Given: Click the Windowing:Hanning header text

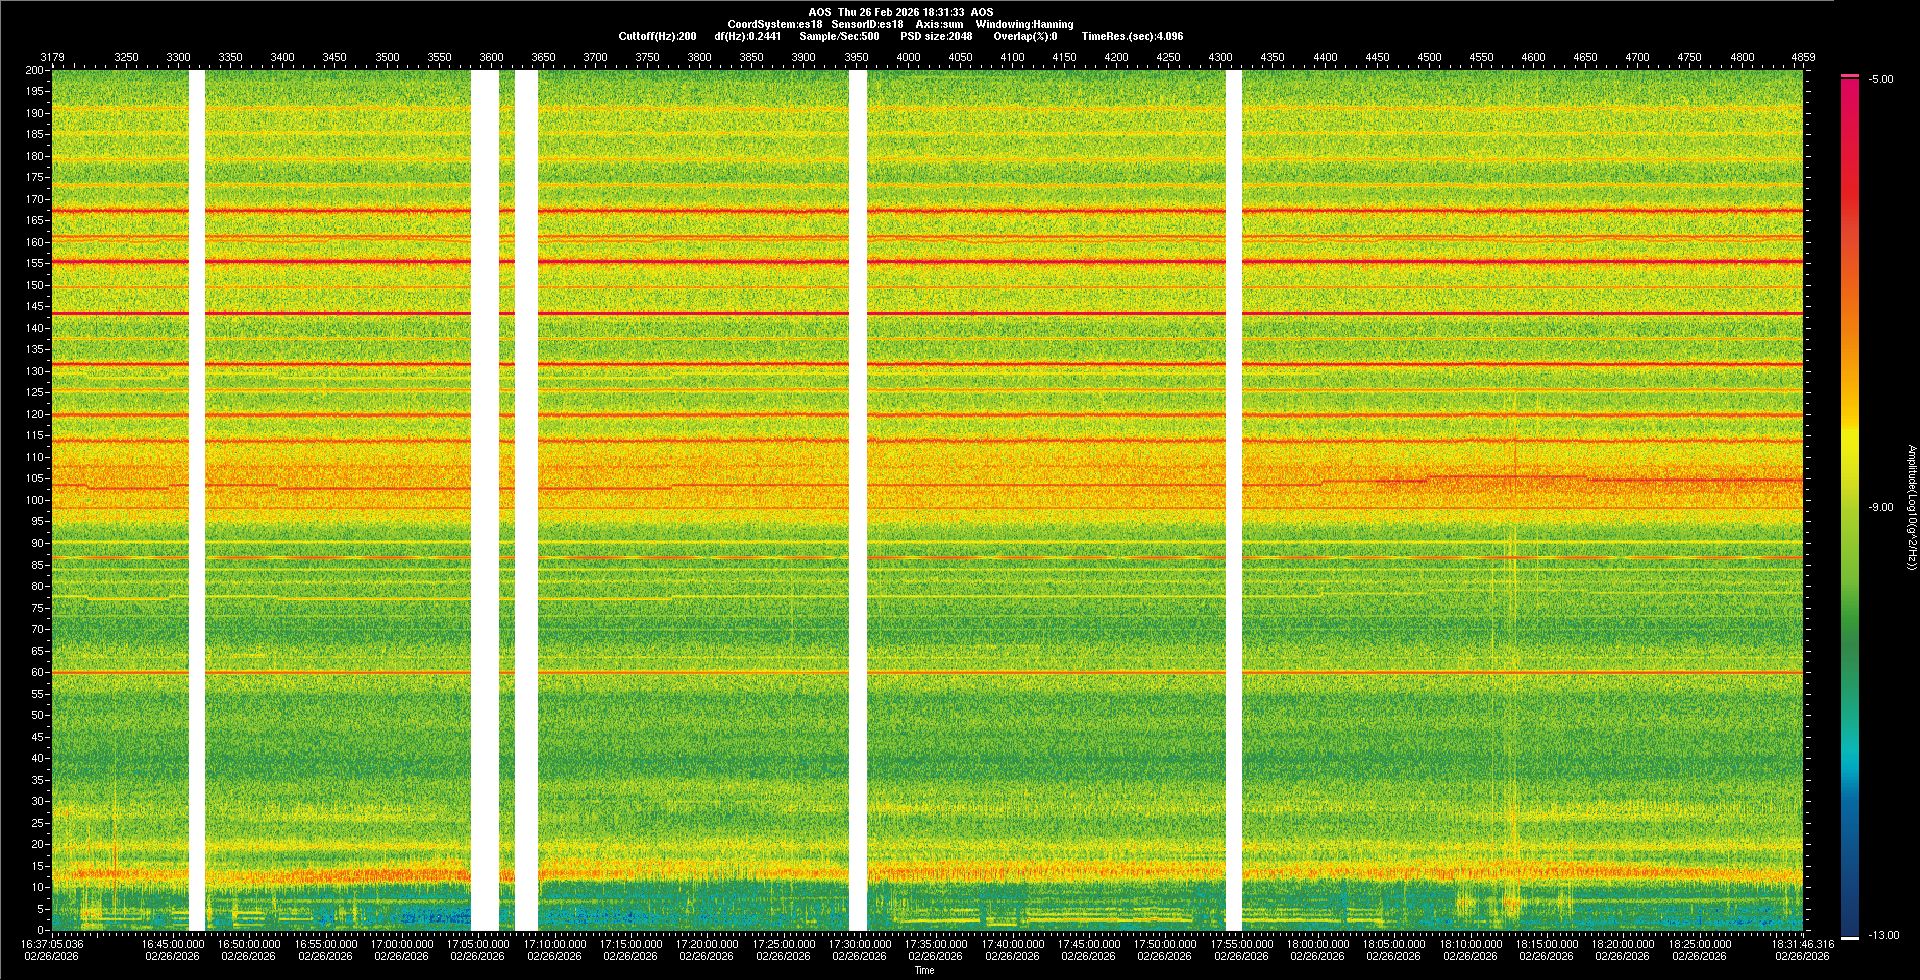Looking at the screenshot, I should [1024, 25].
